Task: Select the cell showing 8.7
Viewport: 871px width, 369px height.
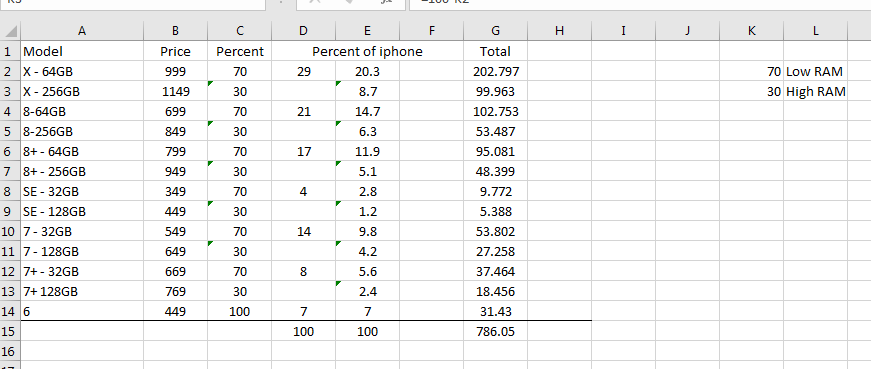Action: coord(367,92)
